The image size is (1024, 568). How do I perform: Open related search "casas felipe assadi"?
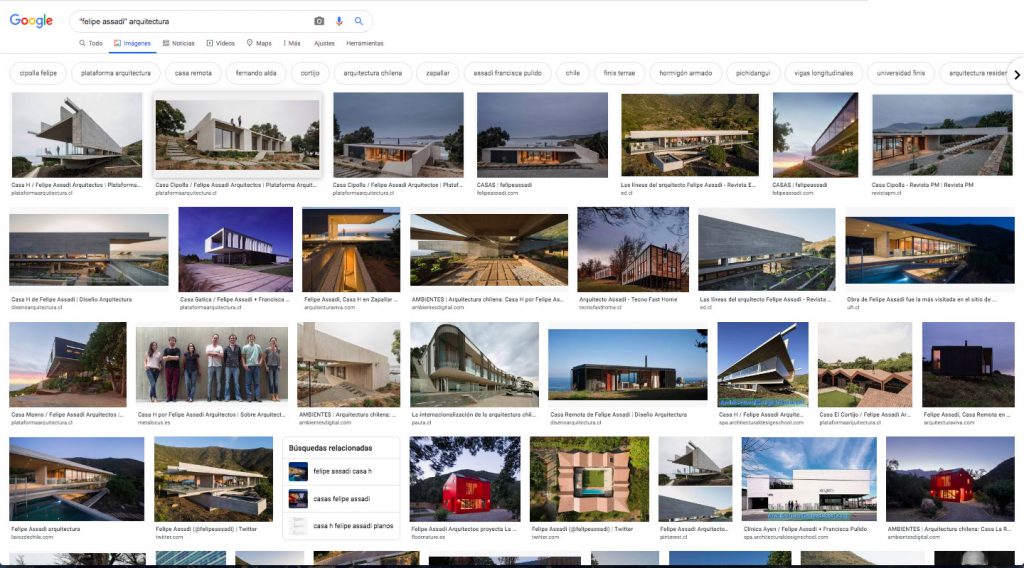tap(341, 499)
